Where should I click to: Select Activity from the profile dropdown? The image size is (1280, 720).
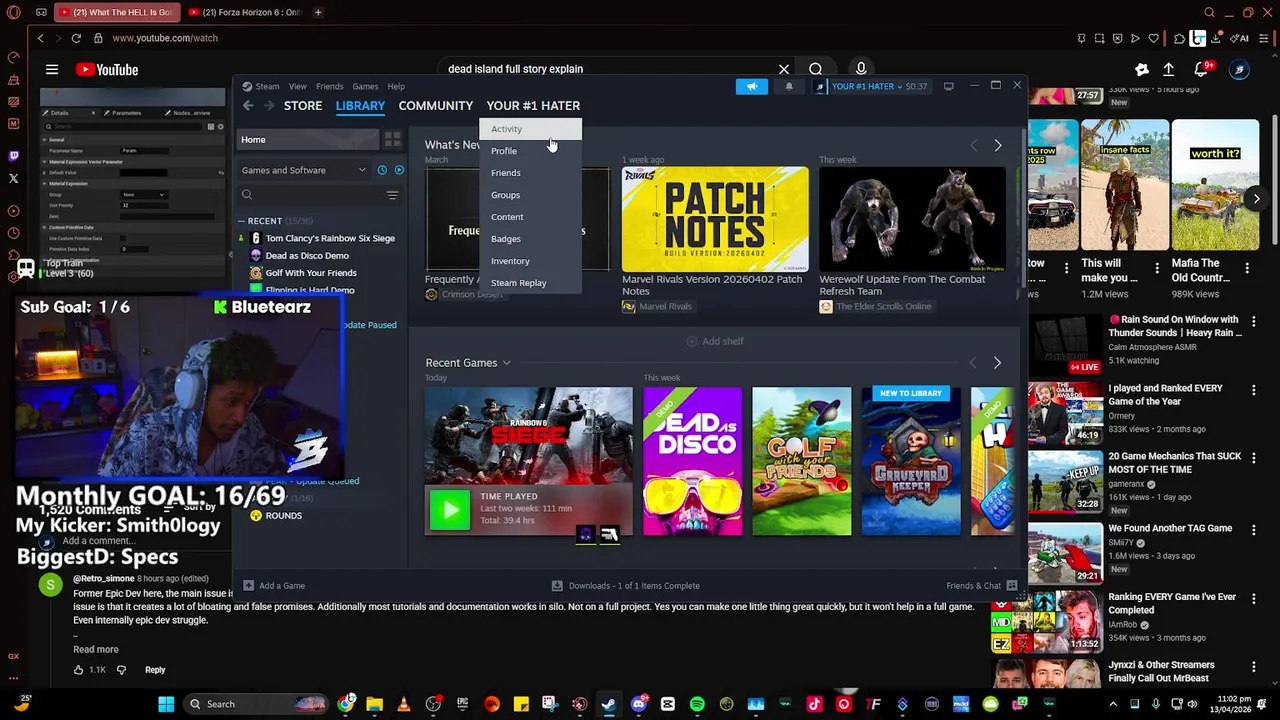click(x=530, y=129)
